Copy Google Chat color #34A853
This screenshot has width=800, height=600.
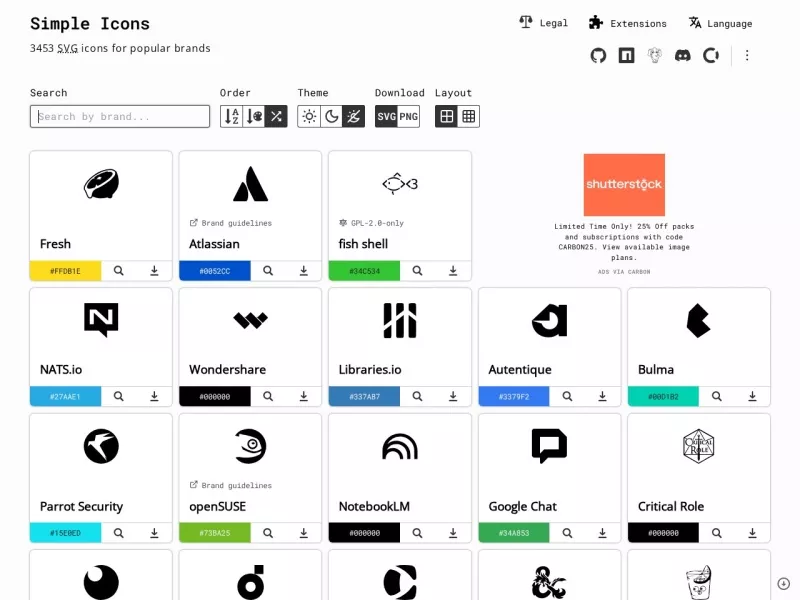tap(514, 533)
